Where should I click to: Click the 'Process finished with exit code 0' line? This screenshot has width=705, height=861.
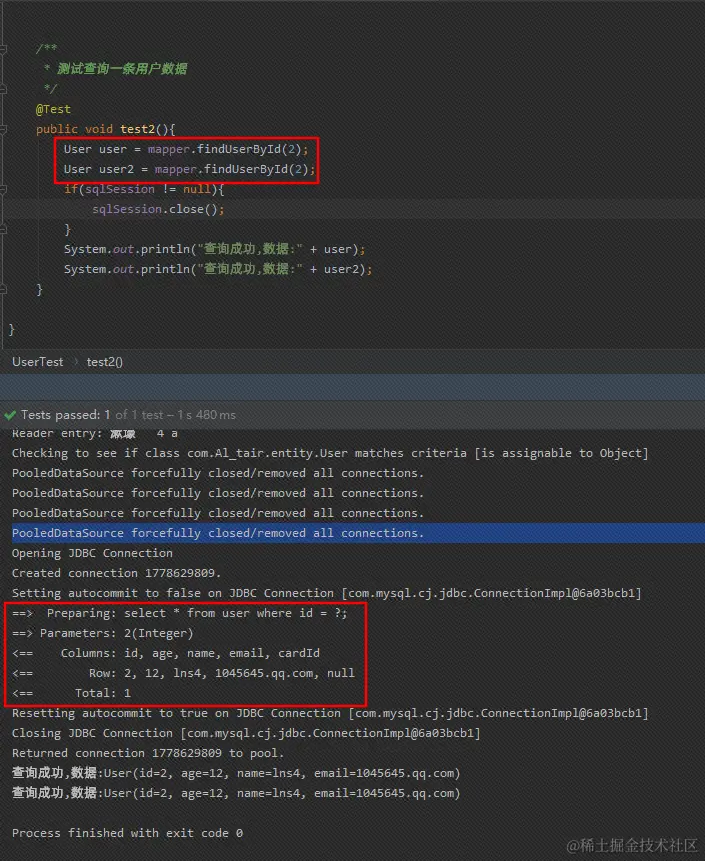click(x=127, y=833)
